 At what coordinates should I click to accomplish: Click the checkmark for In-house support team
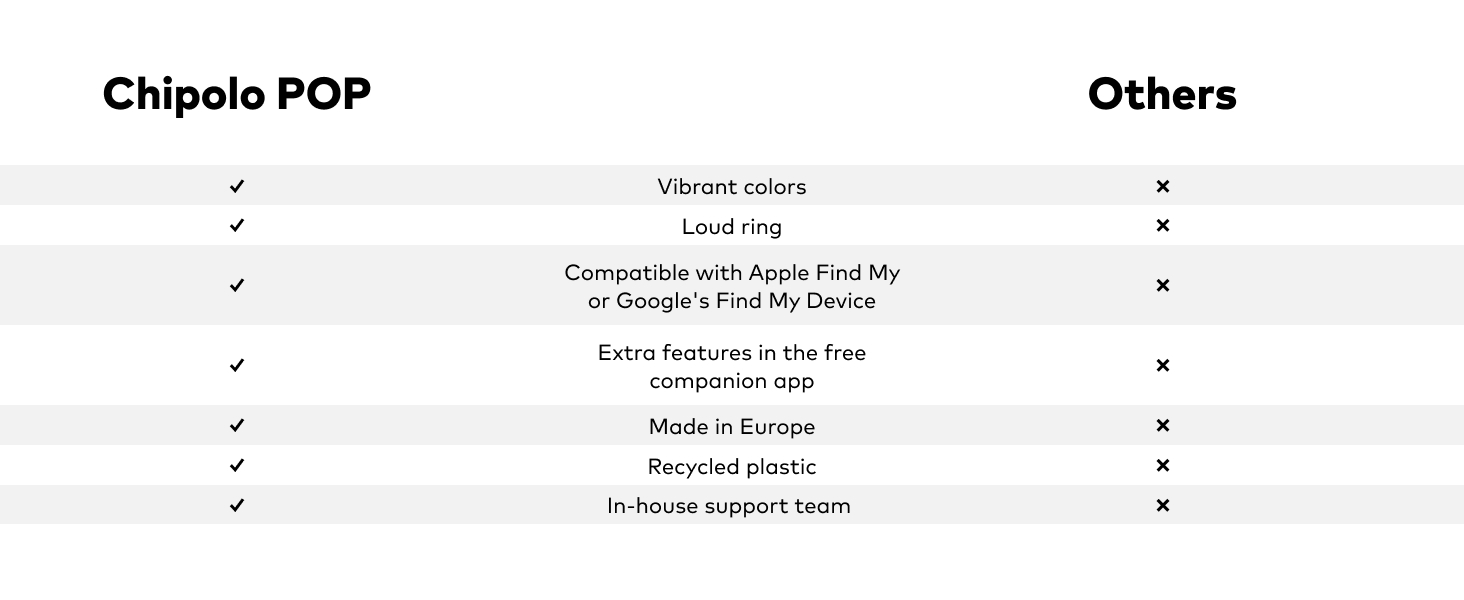(x=237, y=506)
